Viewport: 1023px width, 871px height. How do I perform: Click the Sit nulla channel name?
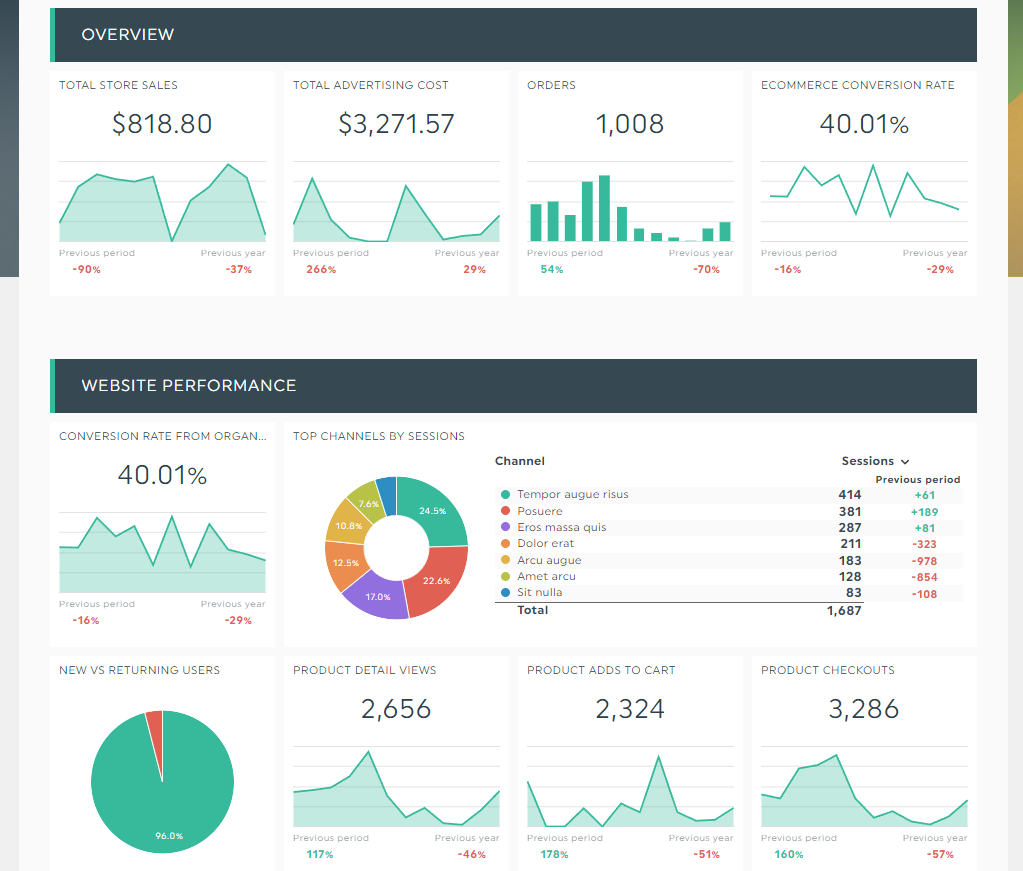(x=540, y=592)
